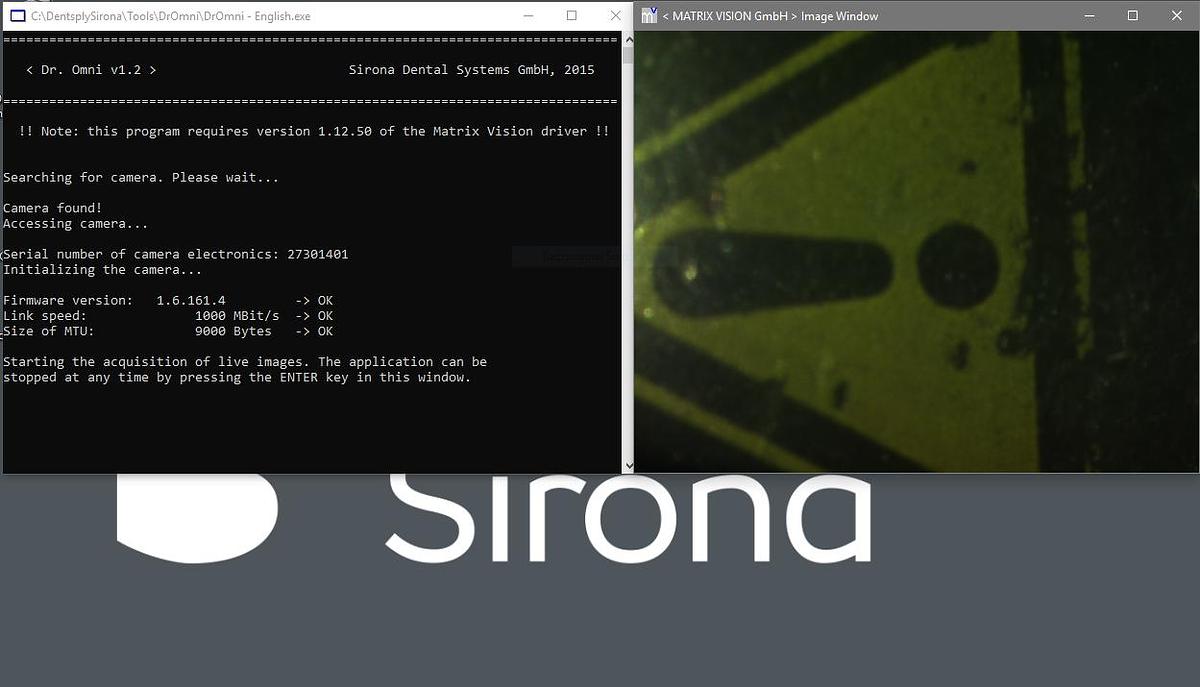The height and width of the screenshot is (687, 1200).
Task: Click the console vertical scrollbar track
Action: [629, 250]
